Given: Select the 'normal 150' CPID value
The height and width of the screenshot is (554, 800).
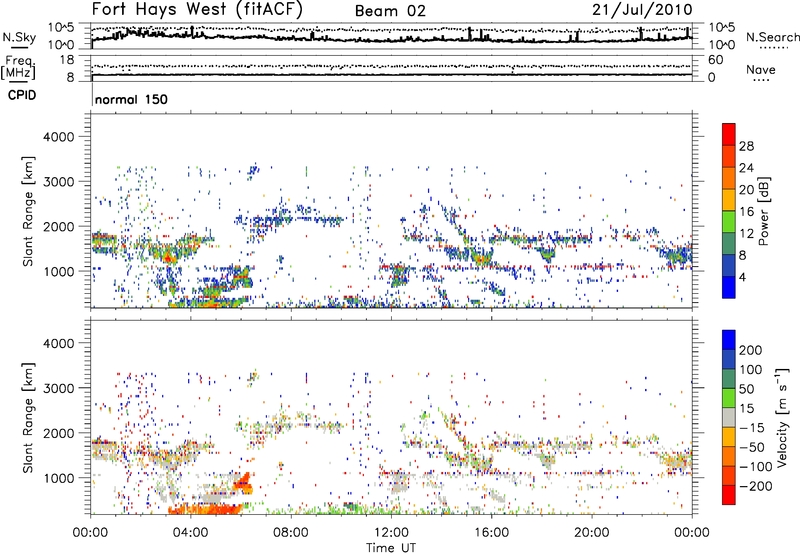Looking at the screenshot, I should pyautogui.click(x=131, y=99).
